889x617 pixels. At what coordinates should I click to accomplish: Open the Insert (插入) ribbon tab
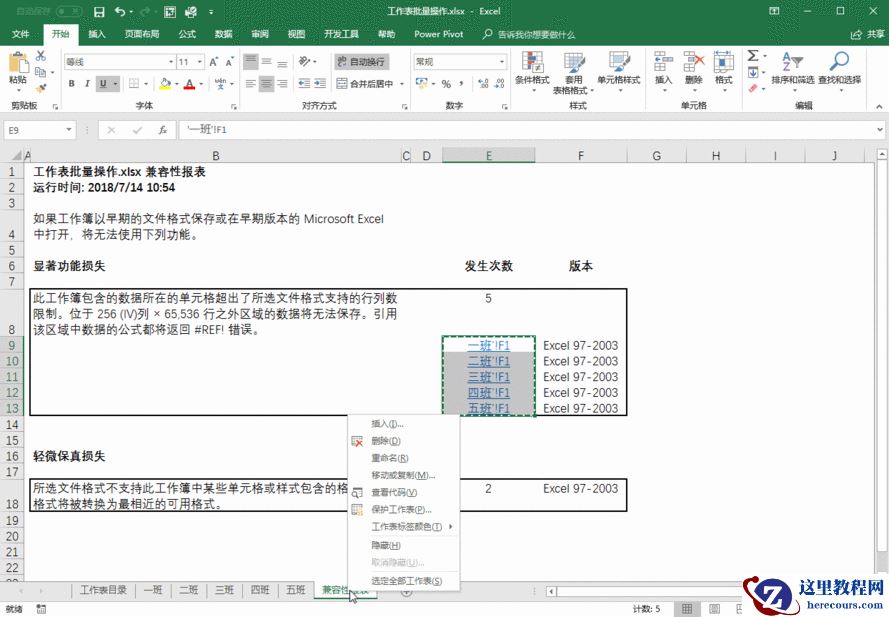click(x=97, y=34)
